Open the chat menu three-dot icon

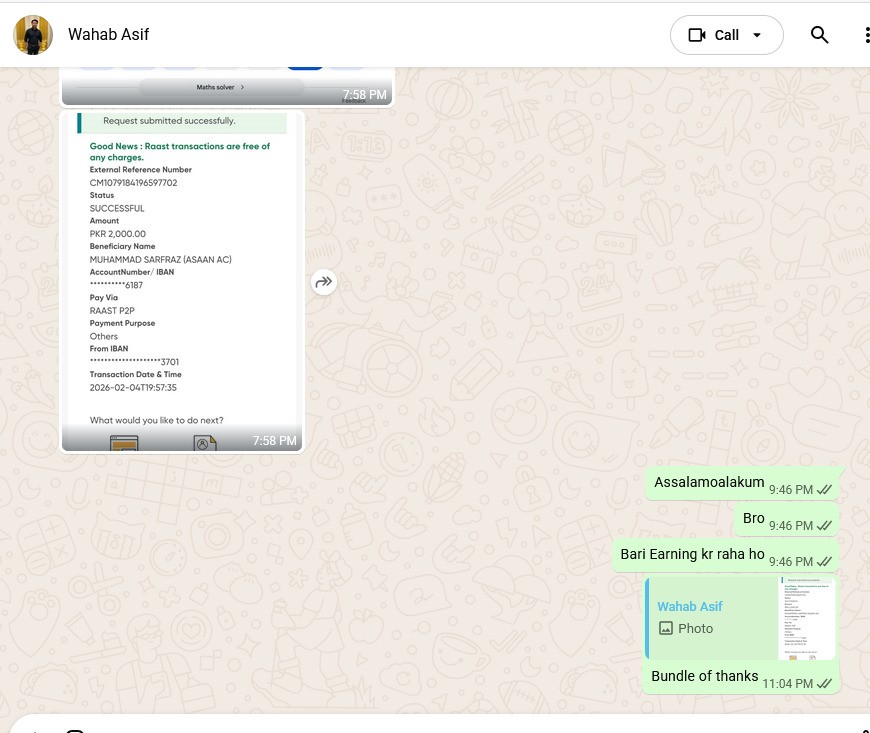865,35
